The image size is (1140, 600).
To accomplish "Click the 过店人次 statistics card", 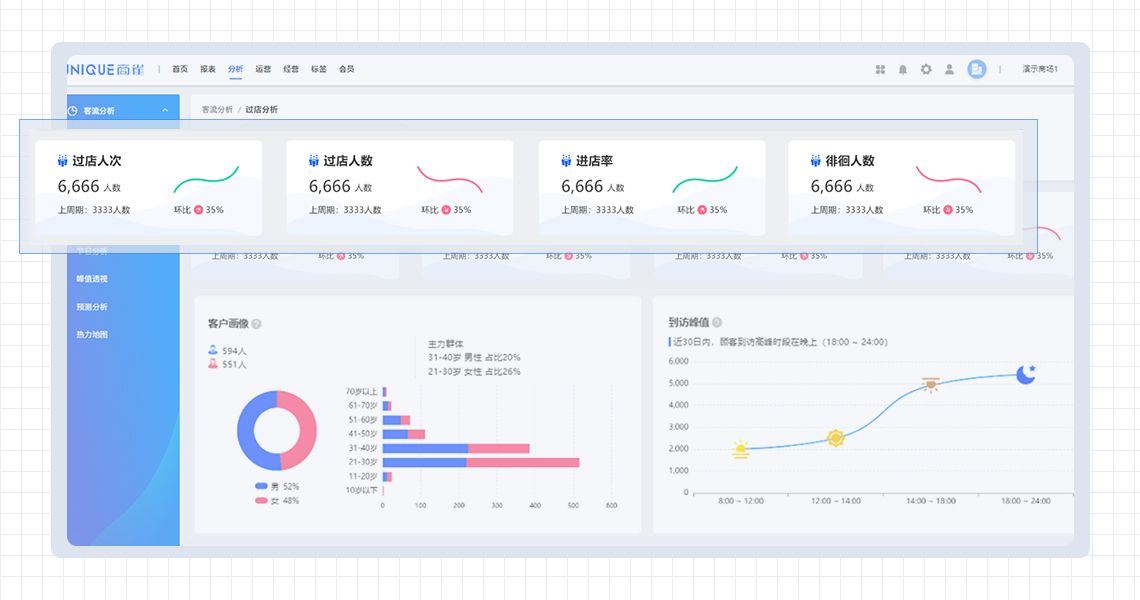I will tap(148, 187).
